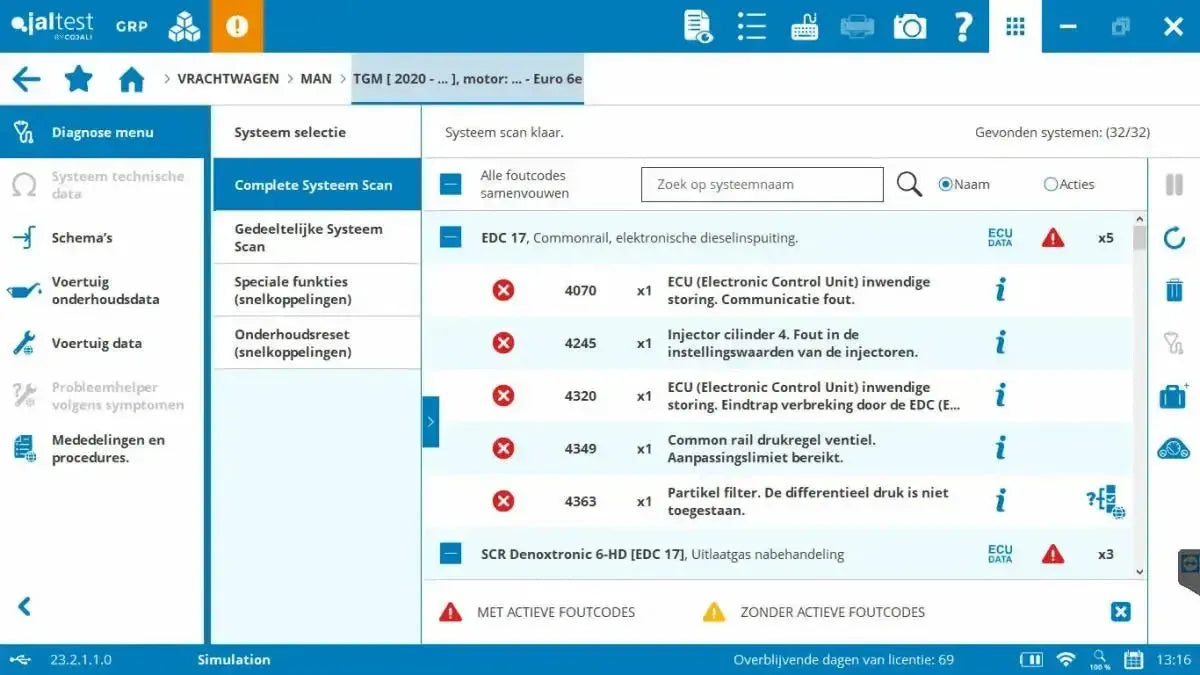Open the print icon in the top bar
Screen dimensions: 1200x675
tap(856, 26)
